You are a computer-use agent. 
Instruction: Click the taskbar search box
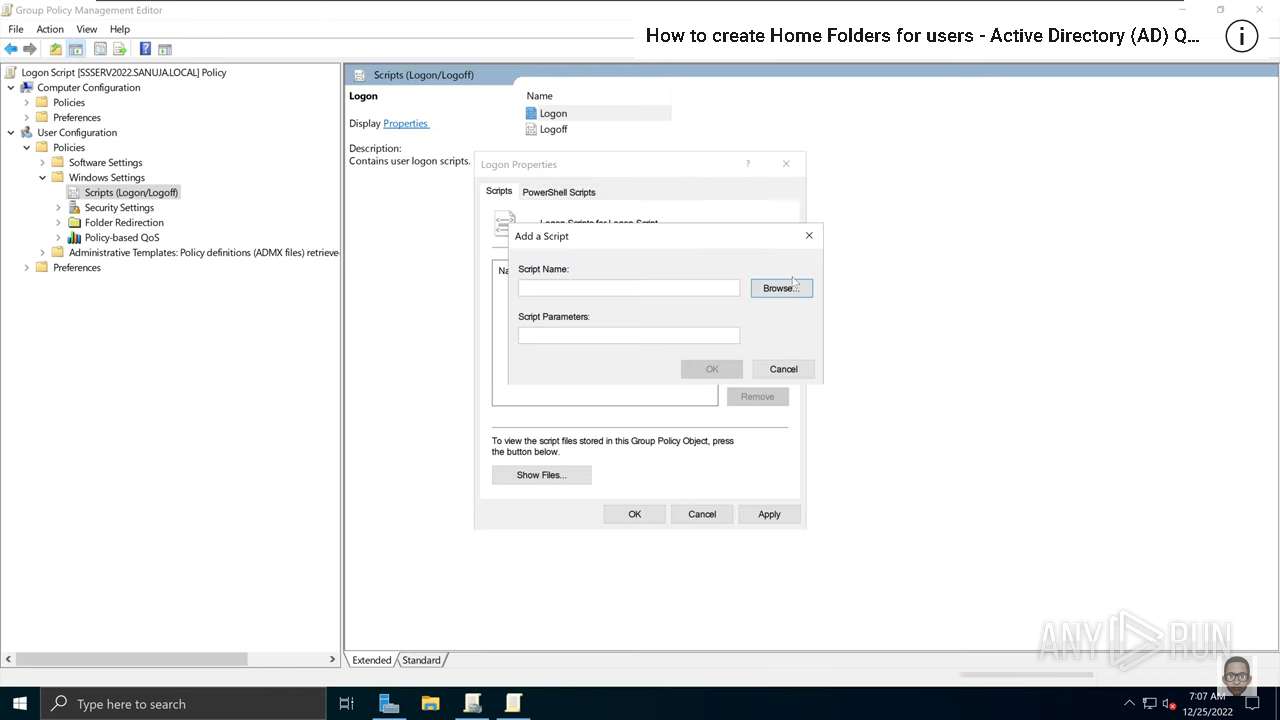pyautogui.click(x=183, y=704)
